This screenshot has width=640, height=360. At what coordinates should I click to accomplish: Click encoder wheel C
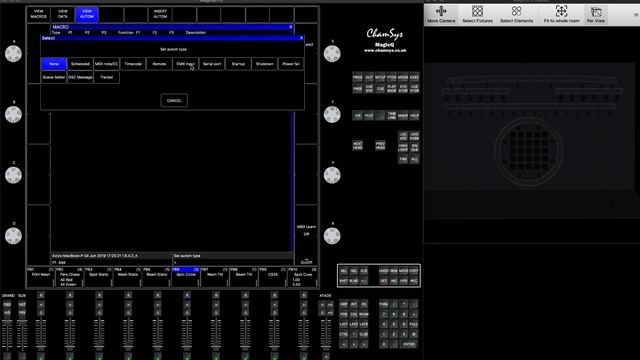click(x=13, y=175)
